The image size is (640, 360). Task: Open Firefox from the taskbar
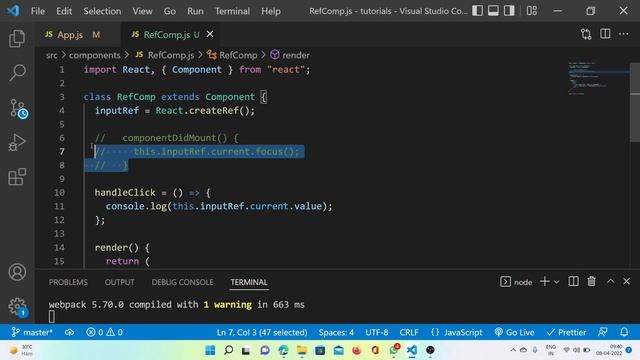(357, 350)
